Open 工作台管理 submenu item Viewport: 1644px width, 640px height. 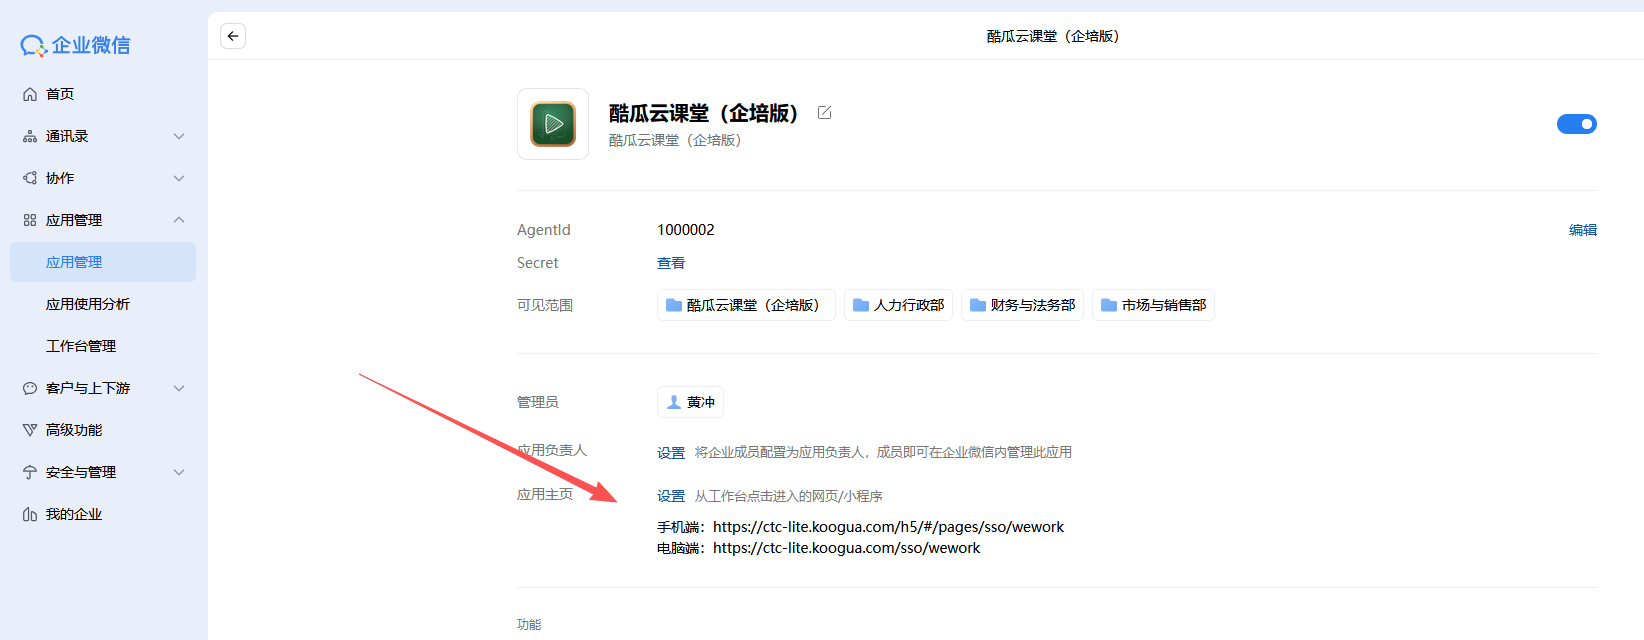tap(103, 346)
